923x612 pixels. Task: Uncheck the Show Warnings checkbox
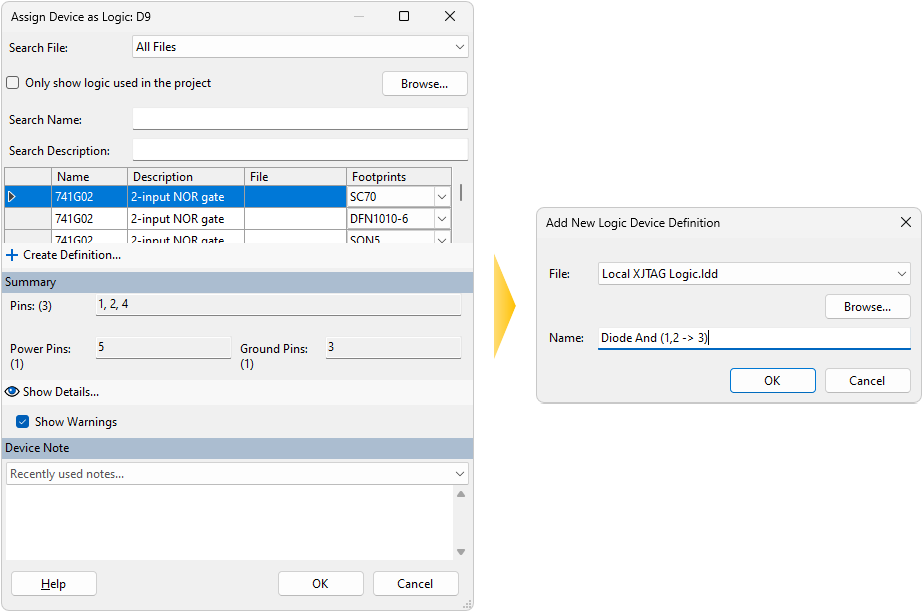pyautogui.click(x=23, y=422)
